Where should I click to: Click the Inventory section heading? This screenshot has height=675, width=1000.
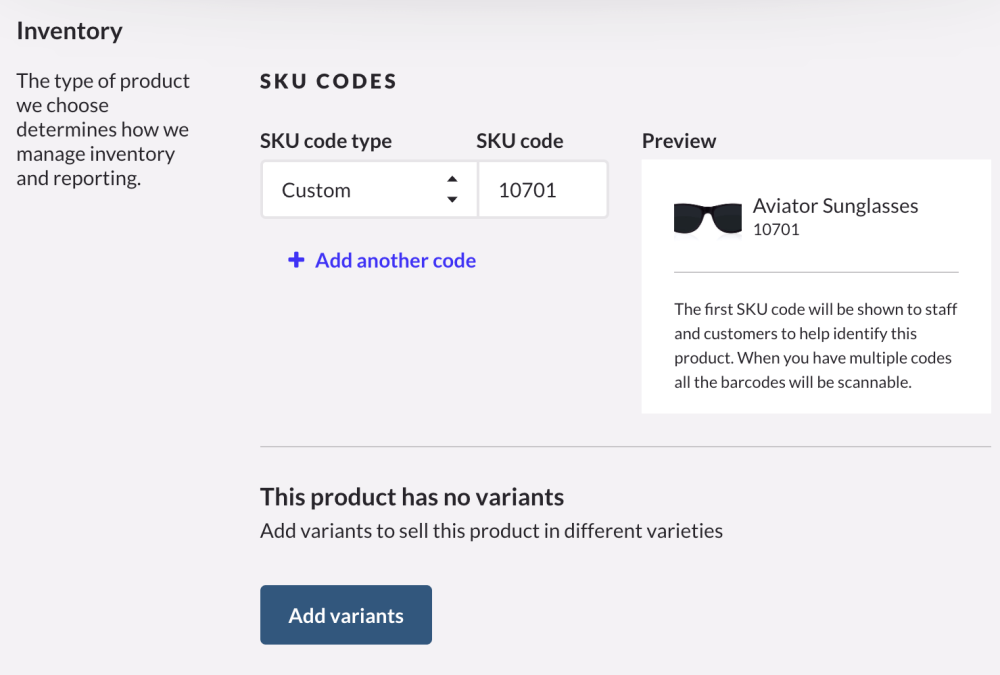[x=69, y=31]
